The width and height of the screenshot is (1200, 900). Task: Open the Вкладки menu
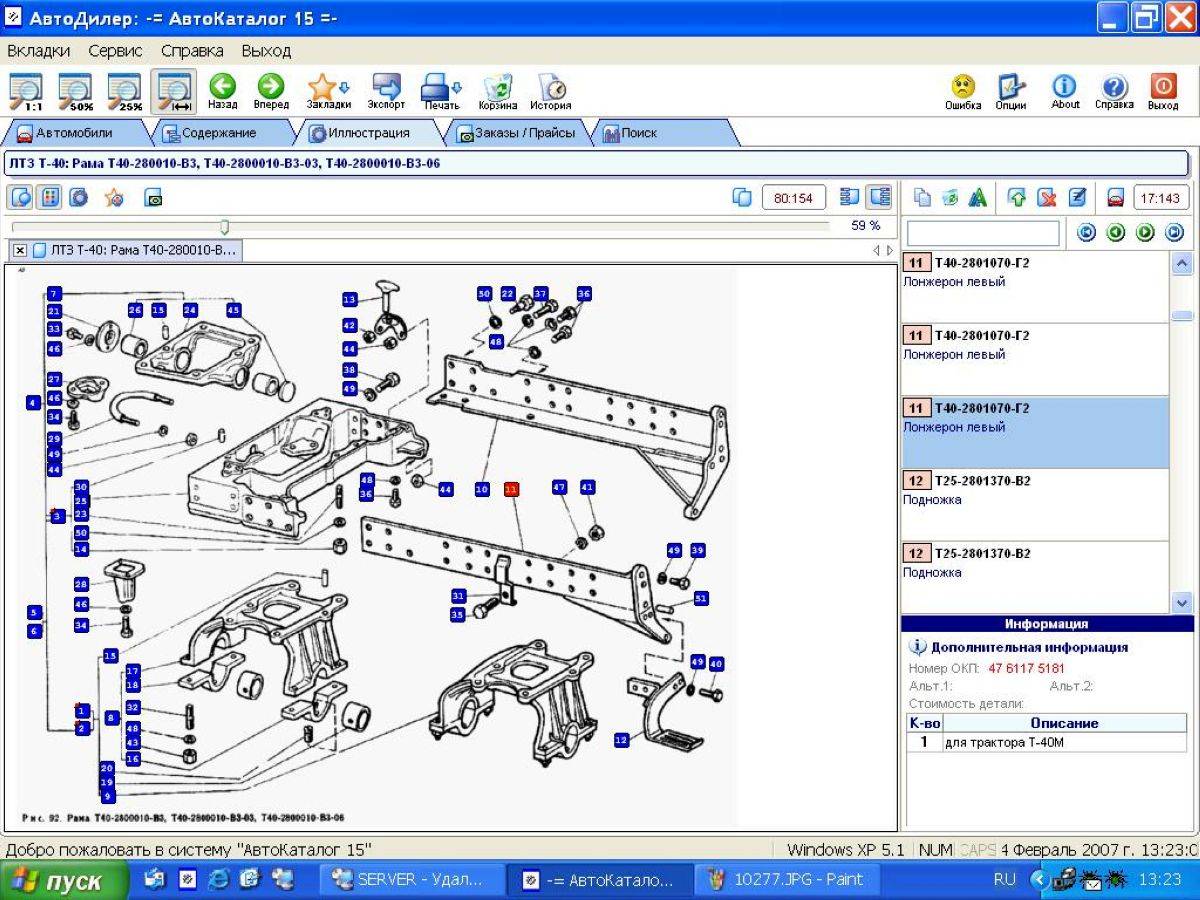(x=39, y=50)
